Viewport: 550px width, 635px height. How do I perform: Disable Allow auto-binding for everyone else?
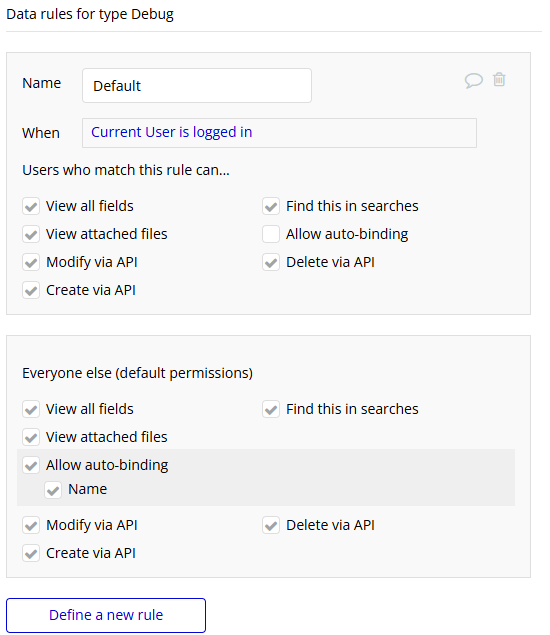coord(31,465)
